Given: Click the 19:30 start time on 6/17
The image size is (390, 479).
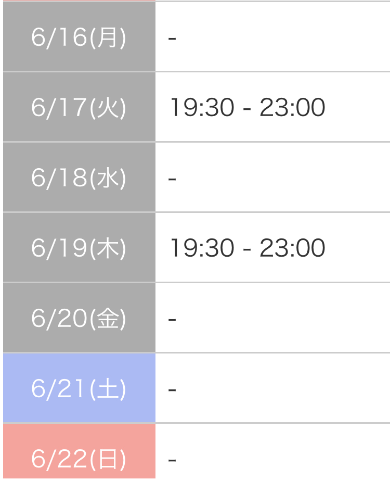Looking at the screenshot, I should coord(202,107).
